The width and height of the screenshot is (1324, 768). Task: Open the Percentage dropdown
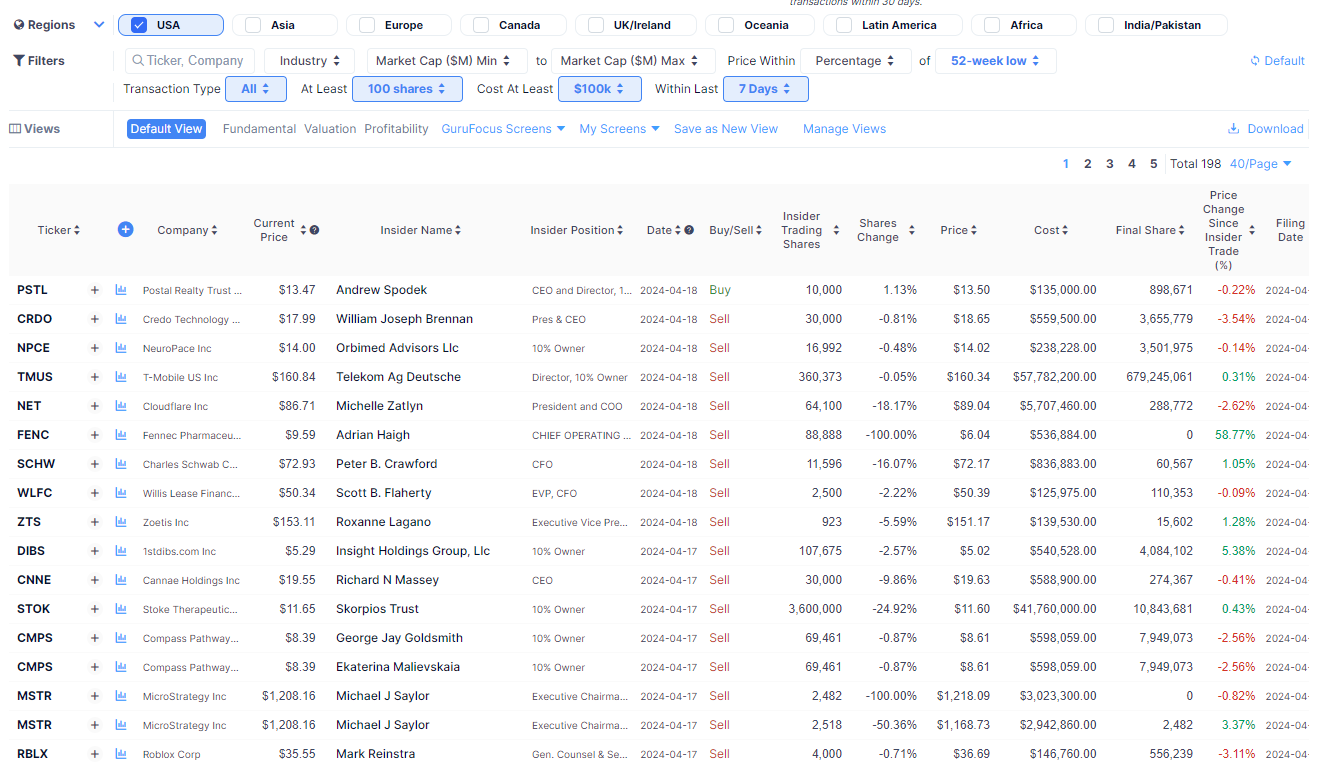(x=855, y=61)
